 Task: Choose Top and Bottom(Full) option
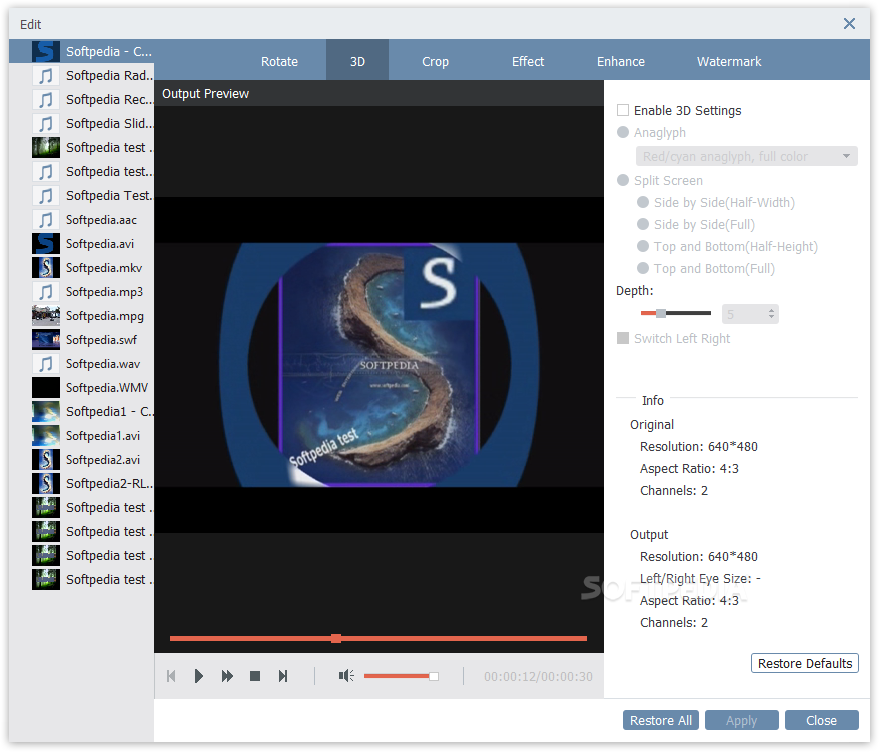coord(643,268)
